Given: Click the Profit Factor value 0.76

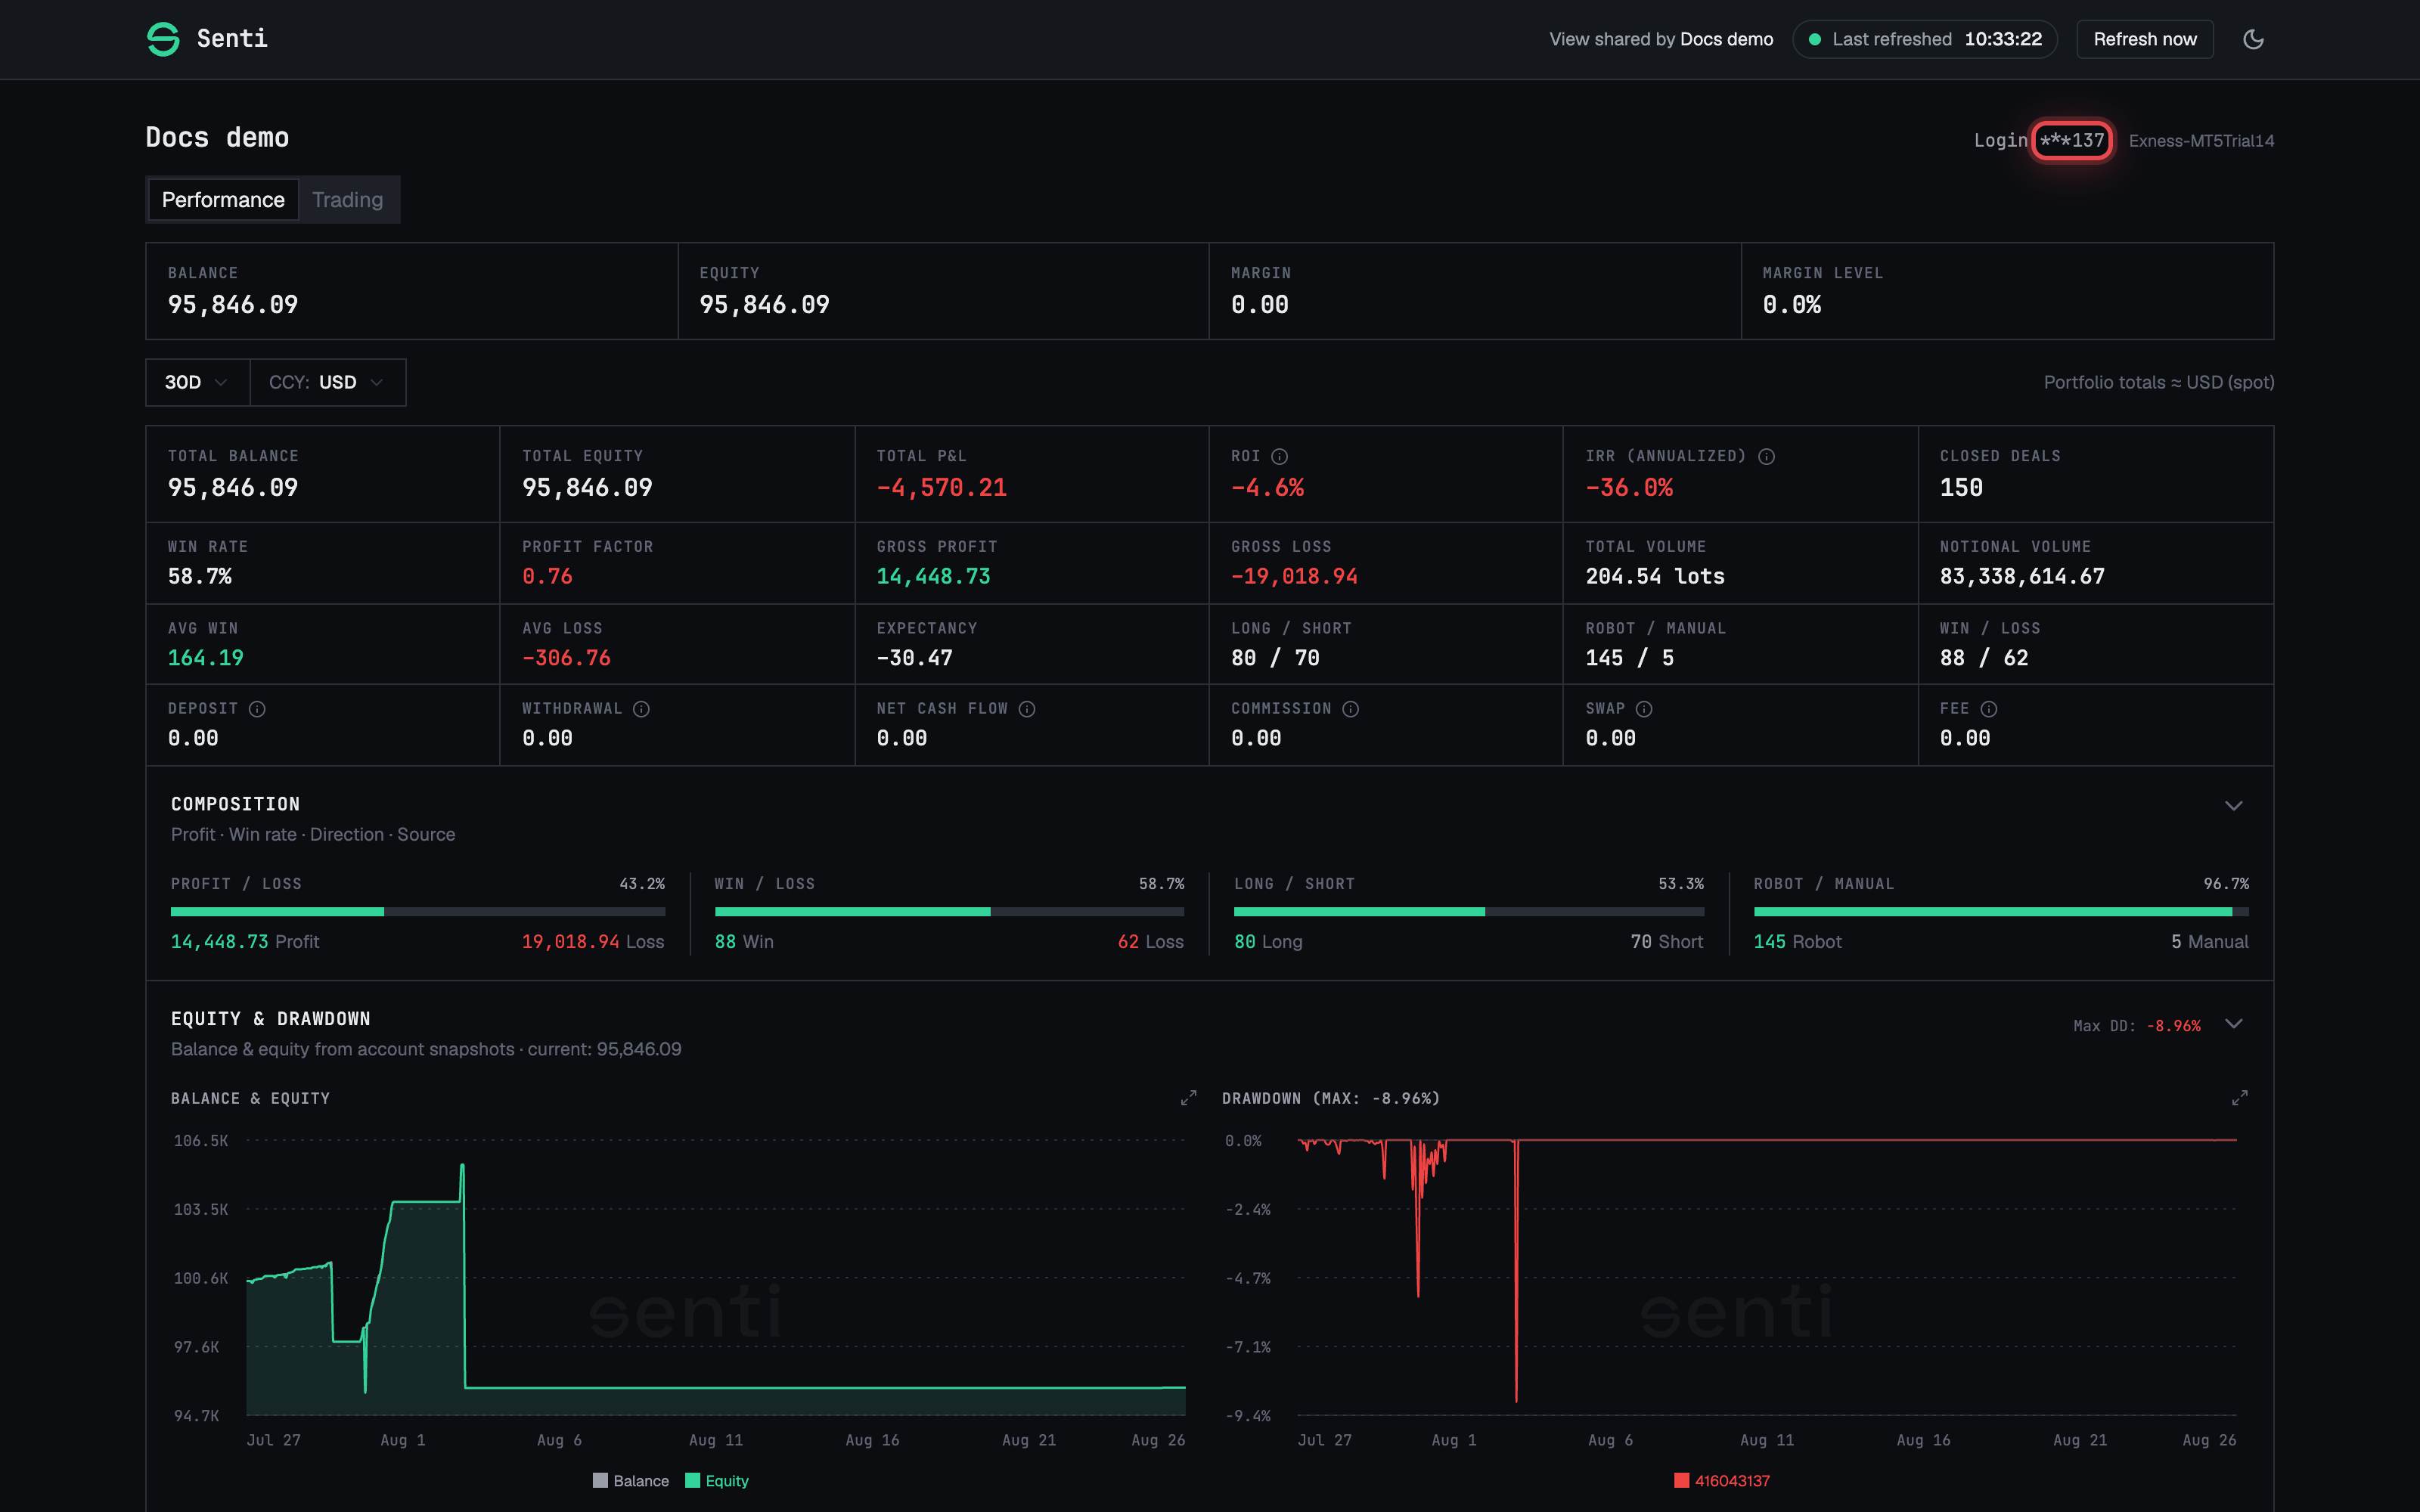Looking at the screenshot, I should coord(547,577).
